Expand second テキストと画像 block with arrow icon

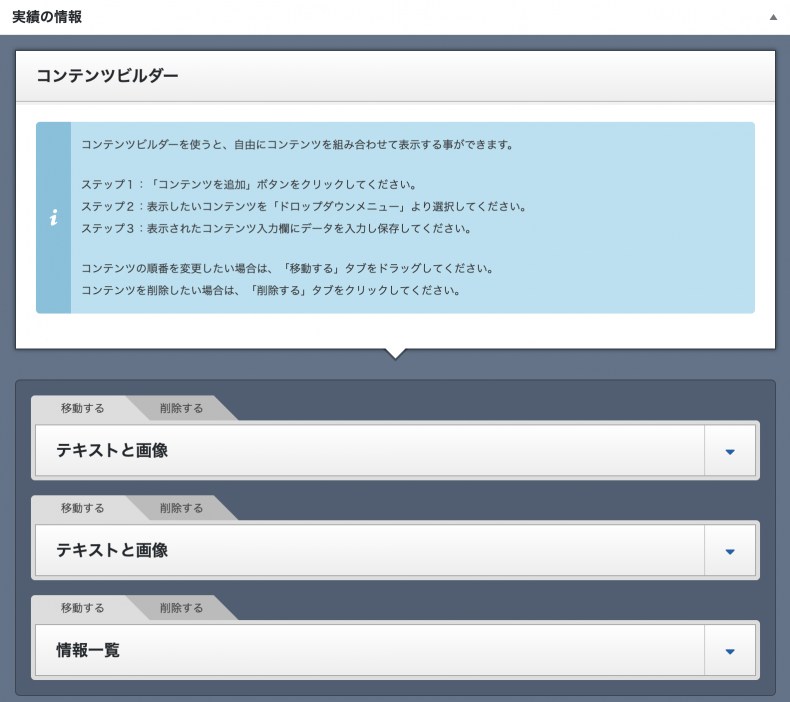click(x=729, y=551)
